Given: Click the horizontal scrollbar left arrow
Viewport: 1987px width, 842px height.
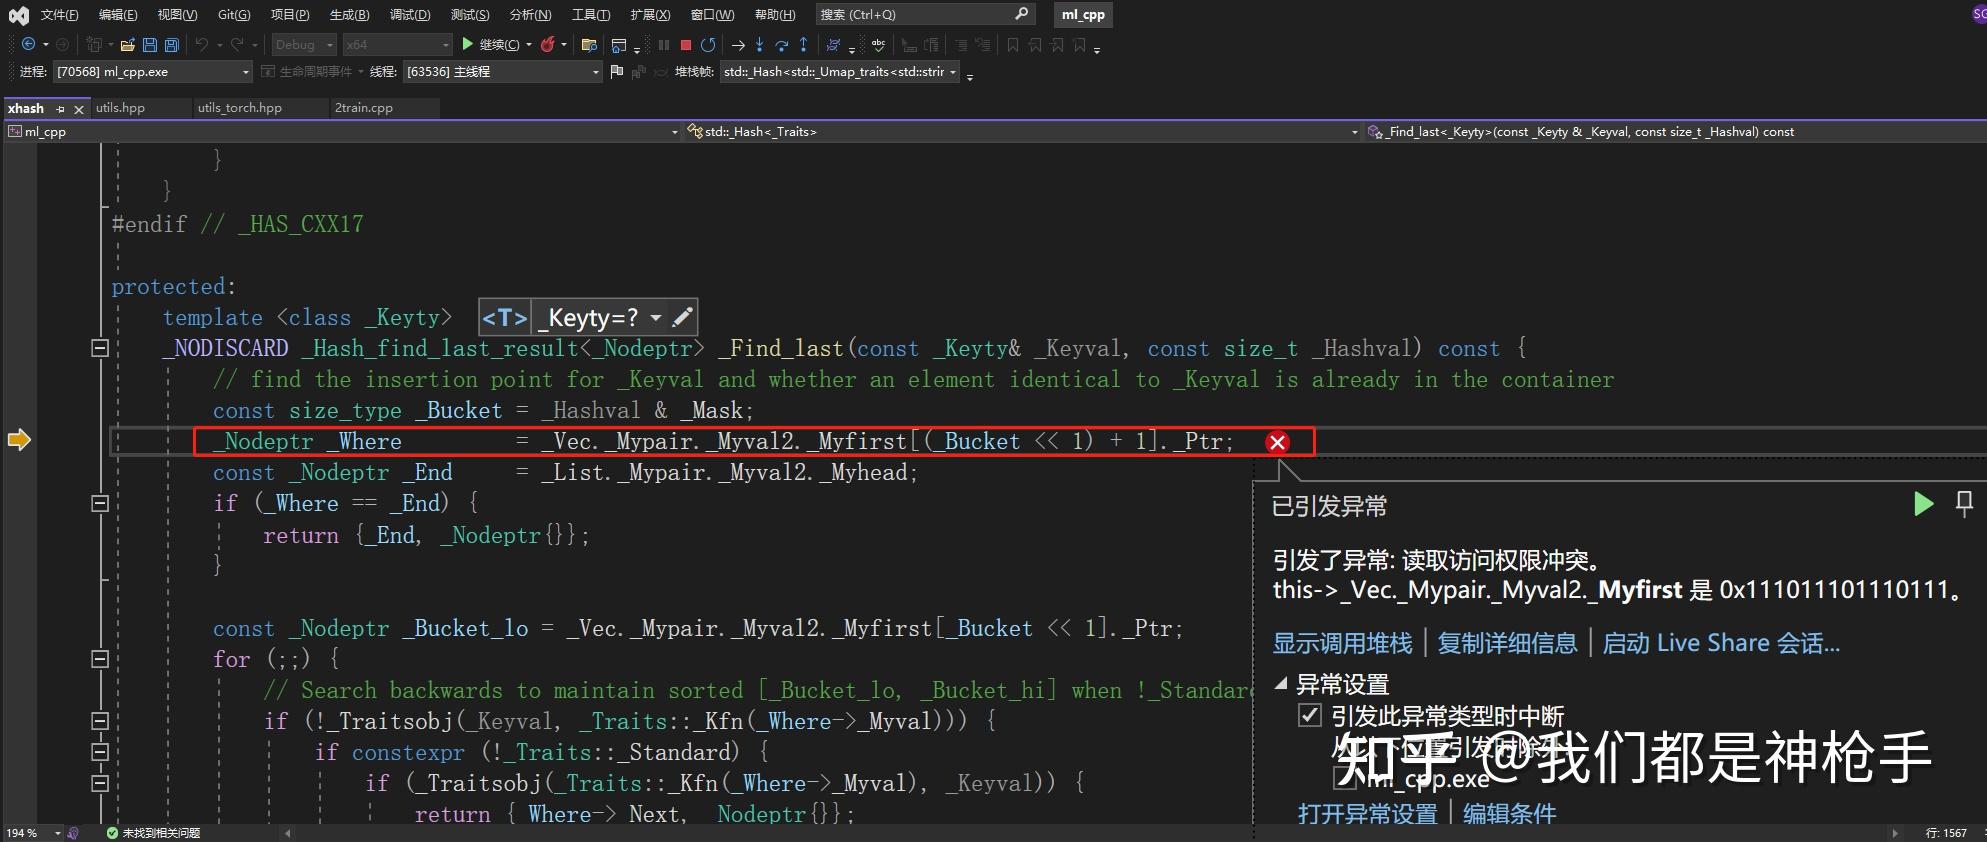Looking at the screenshot, I should tap(288, 833).
